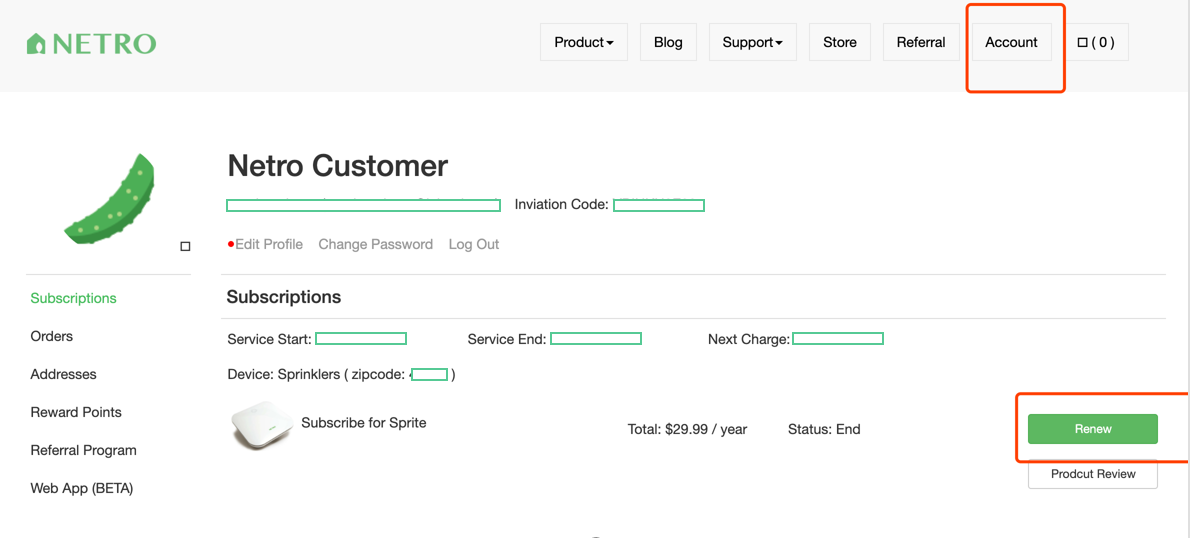Click the Status: End text
Screen dimensions: 1190x538
[824, 429]
